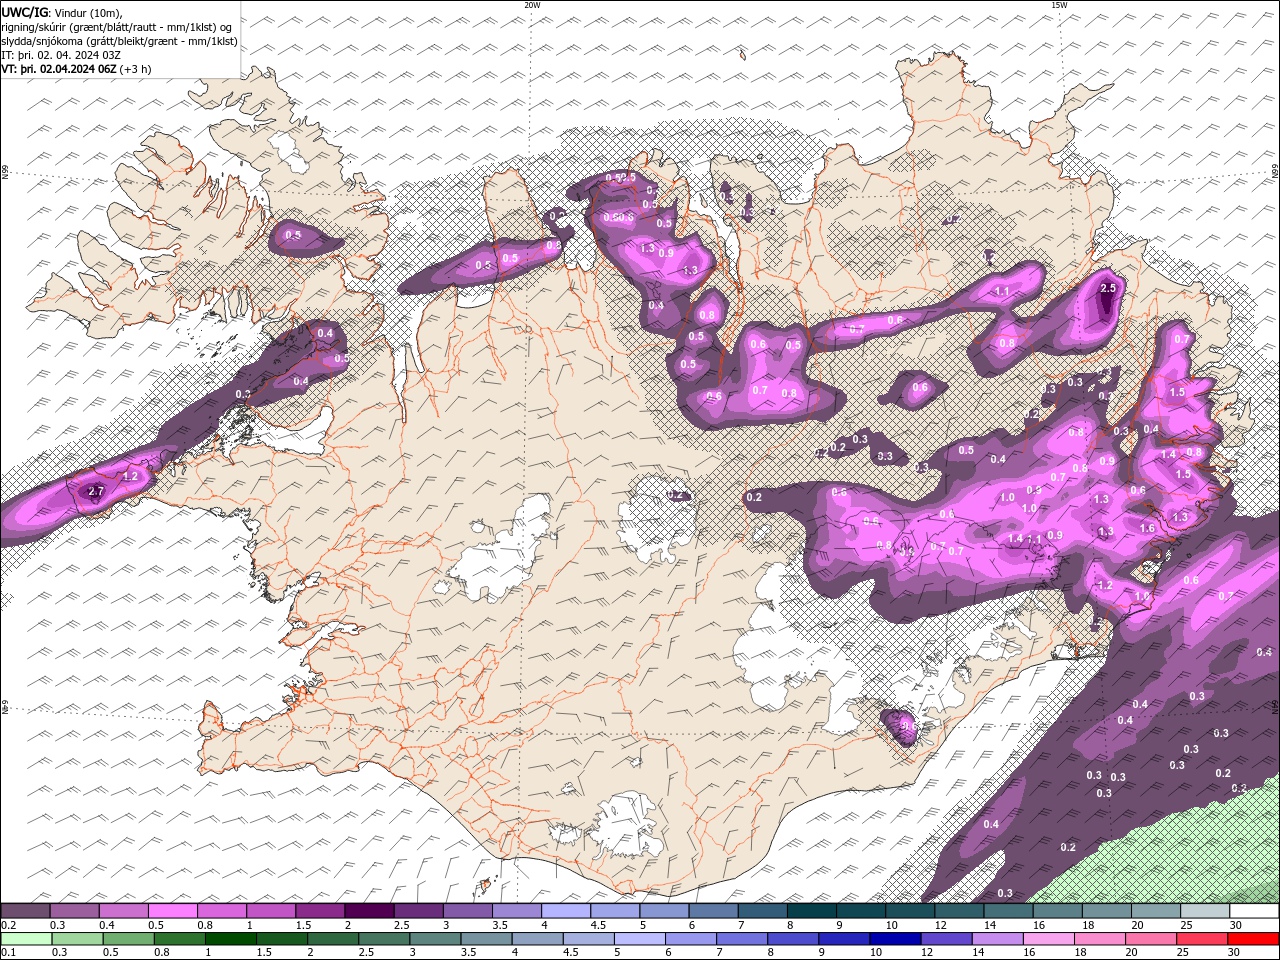The height and width of the screenshot is (960, 1280).
Task: Select the white swatch labelled 30 in upper legend row
Action: (x=1253, y=911)
